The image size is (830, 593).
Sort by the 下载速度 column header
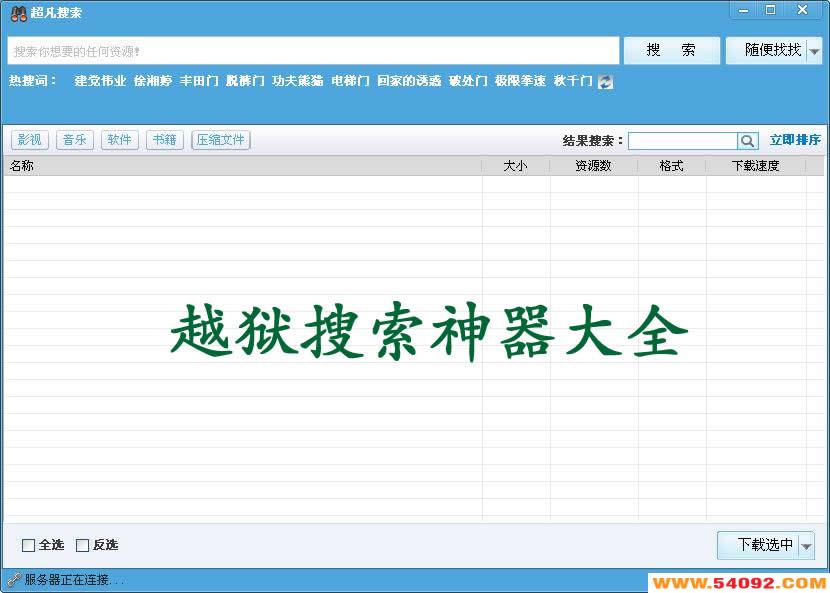pos(756,166)
